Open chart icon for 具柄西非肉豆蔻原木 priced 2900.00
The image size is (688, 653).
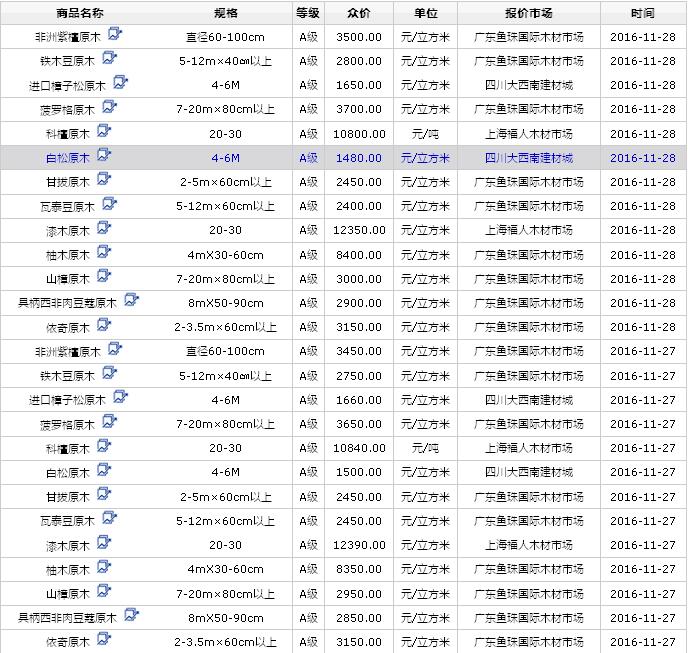(130, 301)
